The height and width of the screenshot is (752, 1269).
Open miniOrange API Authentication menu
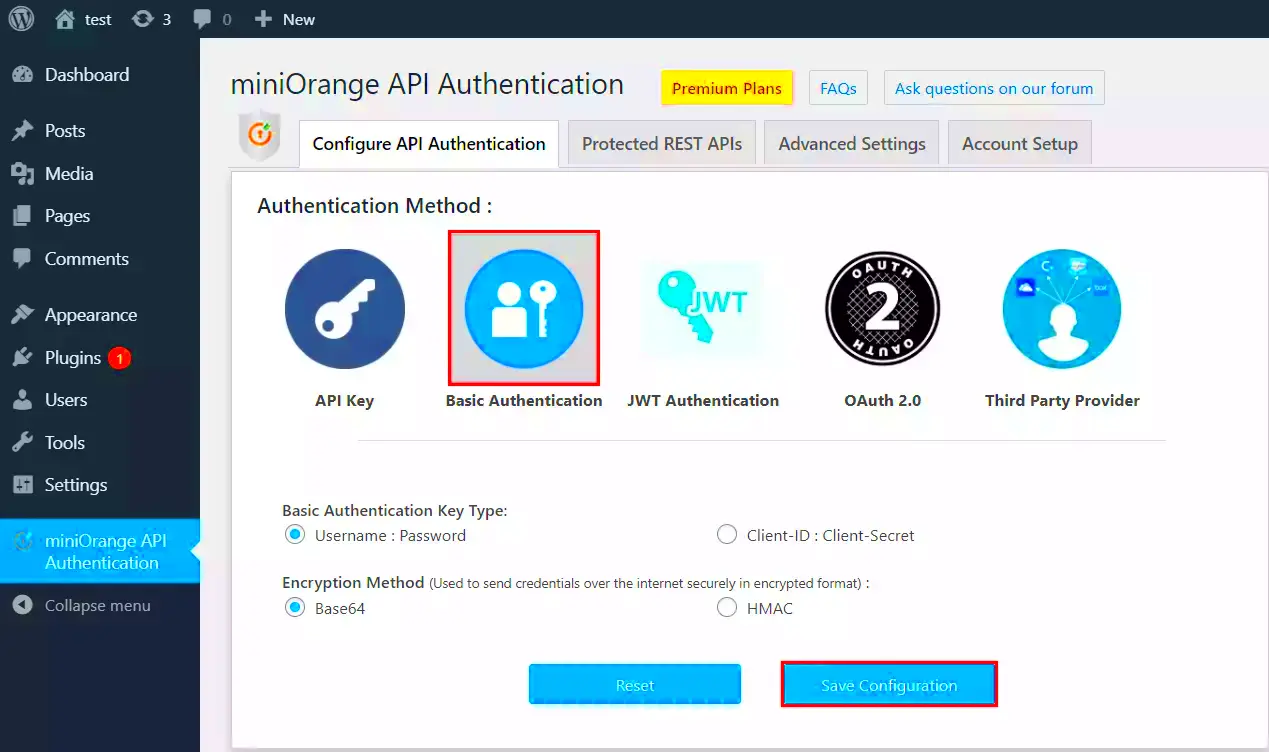pyautogui.click(x=100, y=551)
